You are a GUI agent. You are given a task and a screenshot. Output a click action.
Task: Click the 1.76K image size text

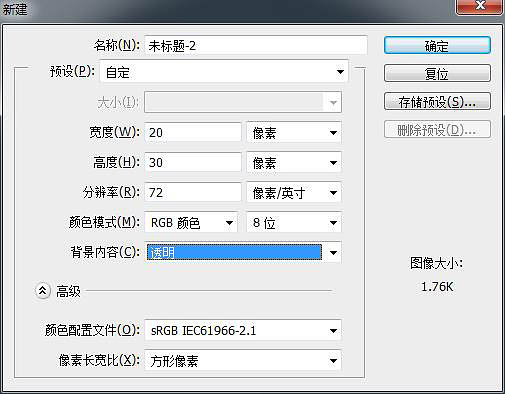[437, 287]
